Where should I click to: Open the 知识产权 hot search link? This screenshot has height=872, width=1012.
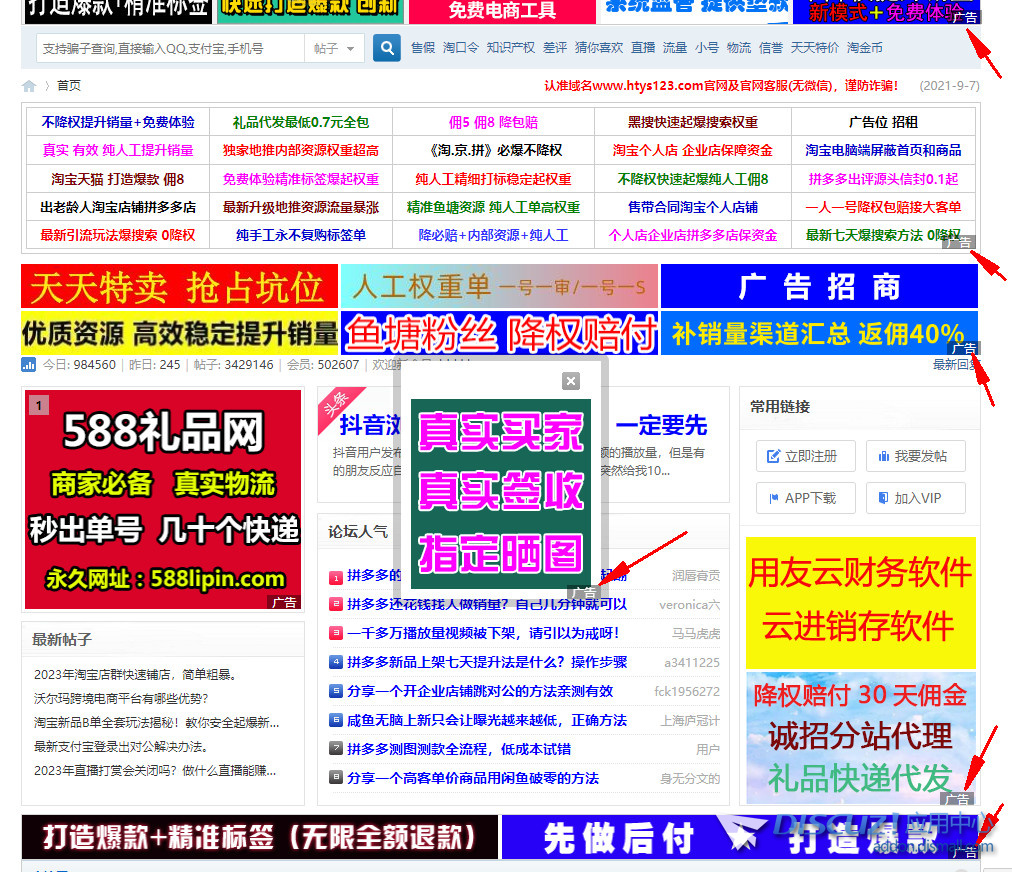(511, 48)
